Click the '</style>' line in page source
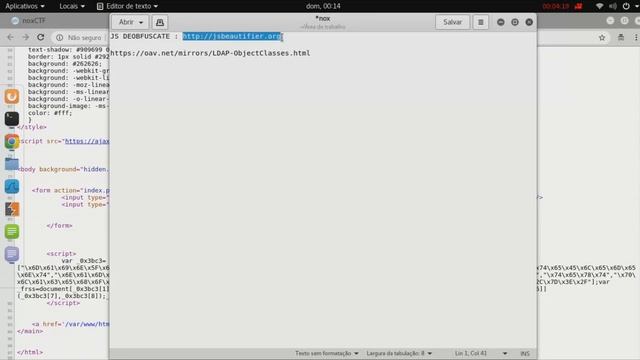This screenshot has height=360, width=640. coord(32,127)
